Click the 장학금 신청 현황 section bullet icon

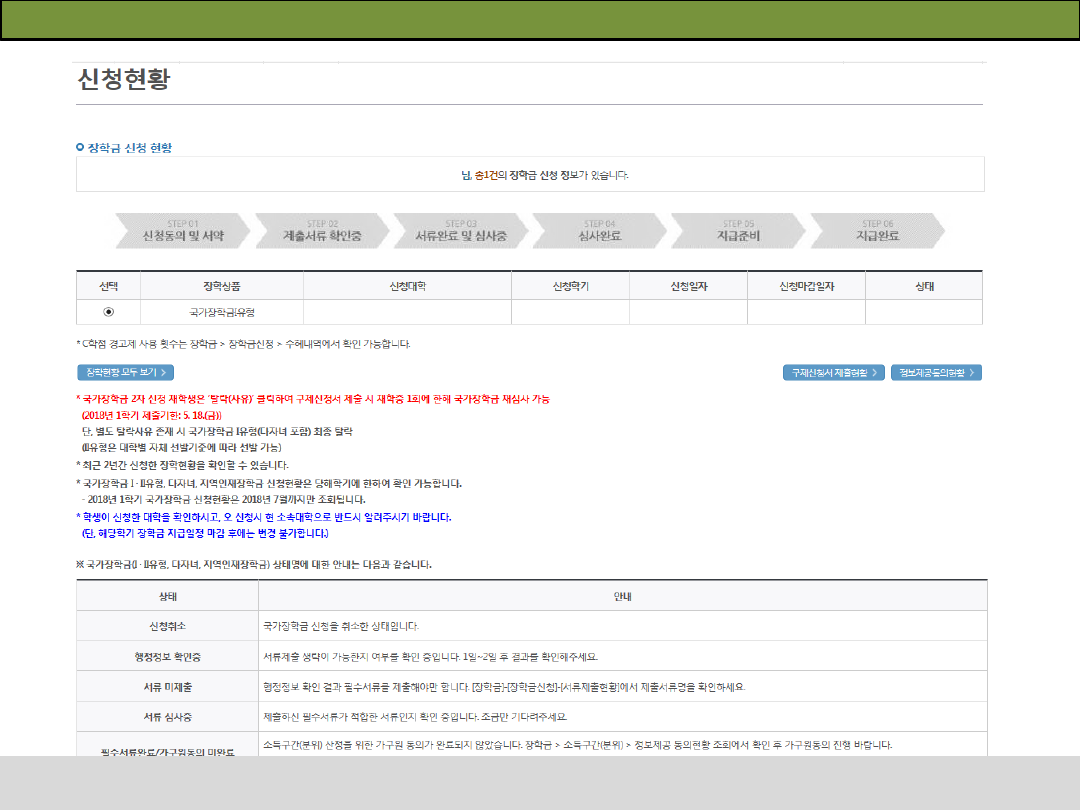point(80,148)
